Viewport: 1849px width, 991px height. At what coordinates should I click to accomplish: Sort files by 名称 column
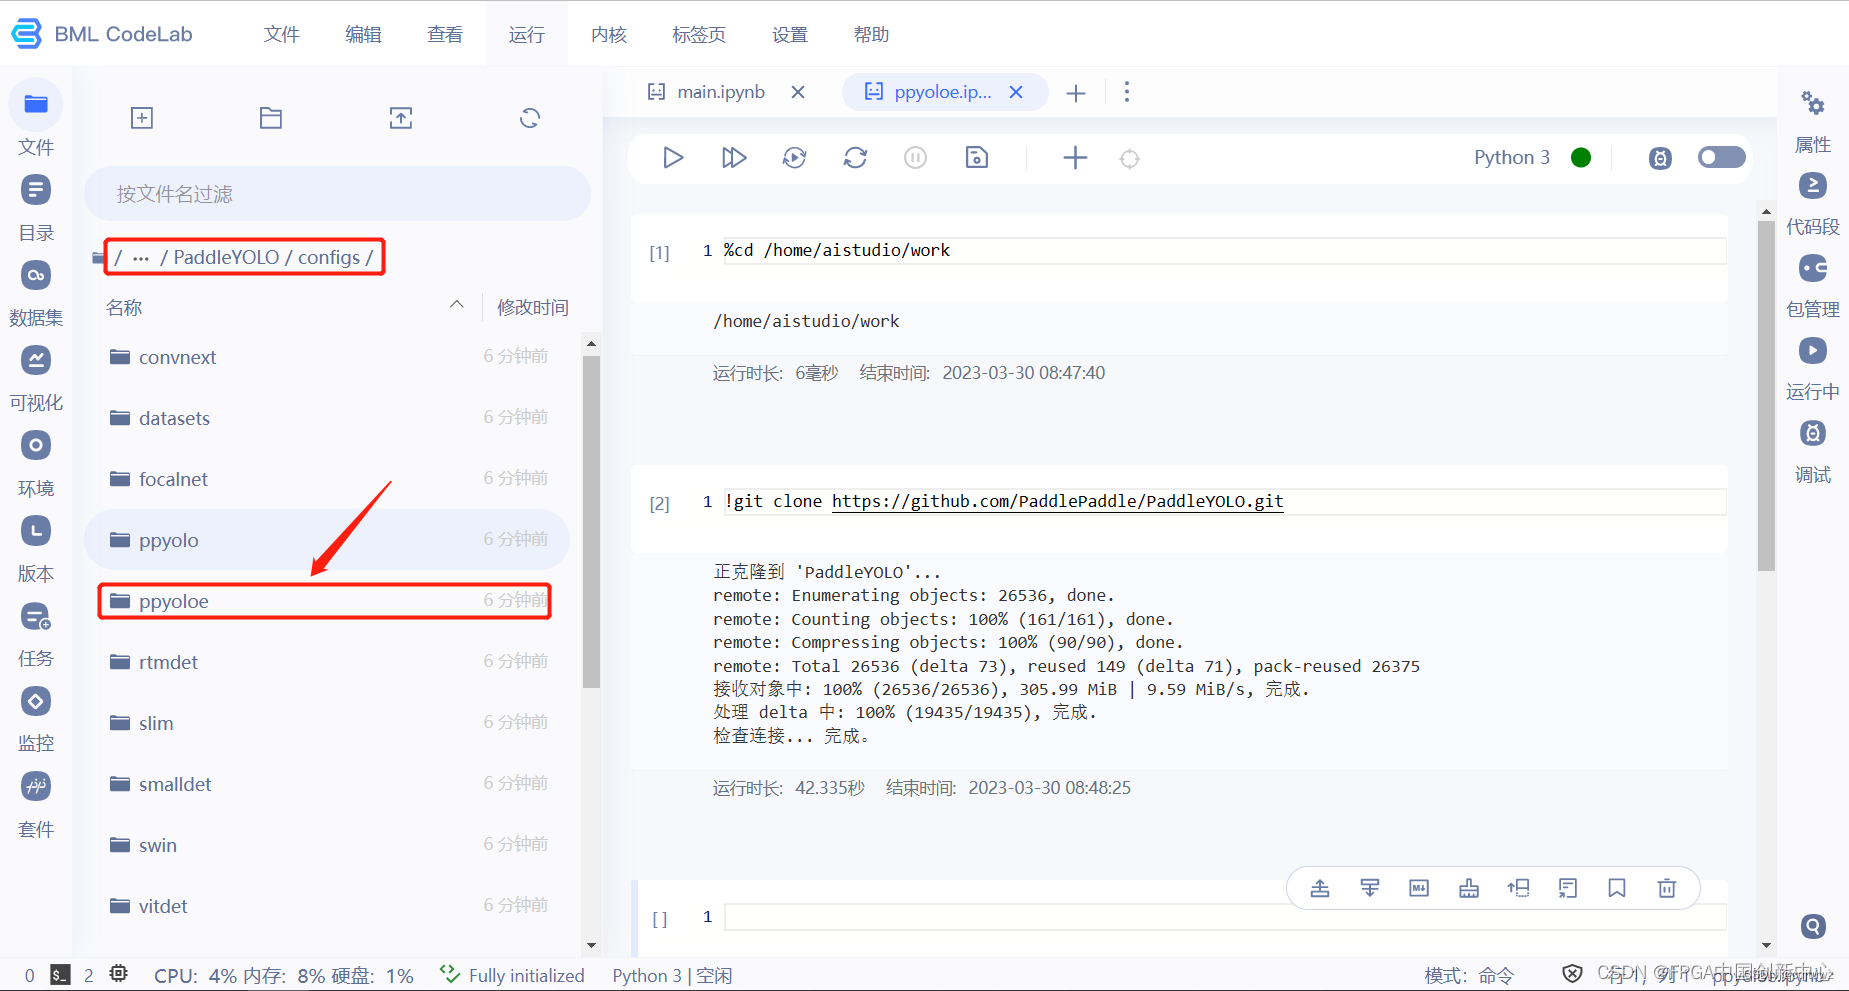124,307
